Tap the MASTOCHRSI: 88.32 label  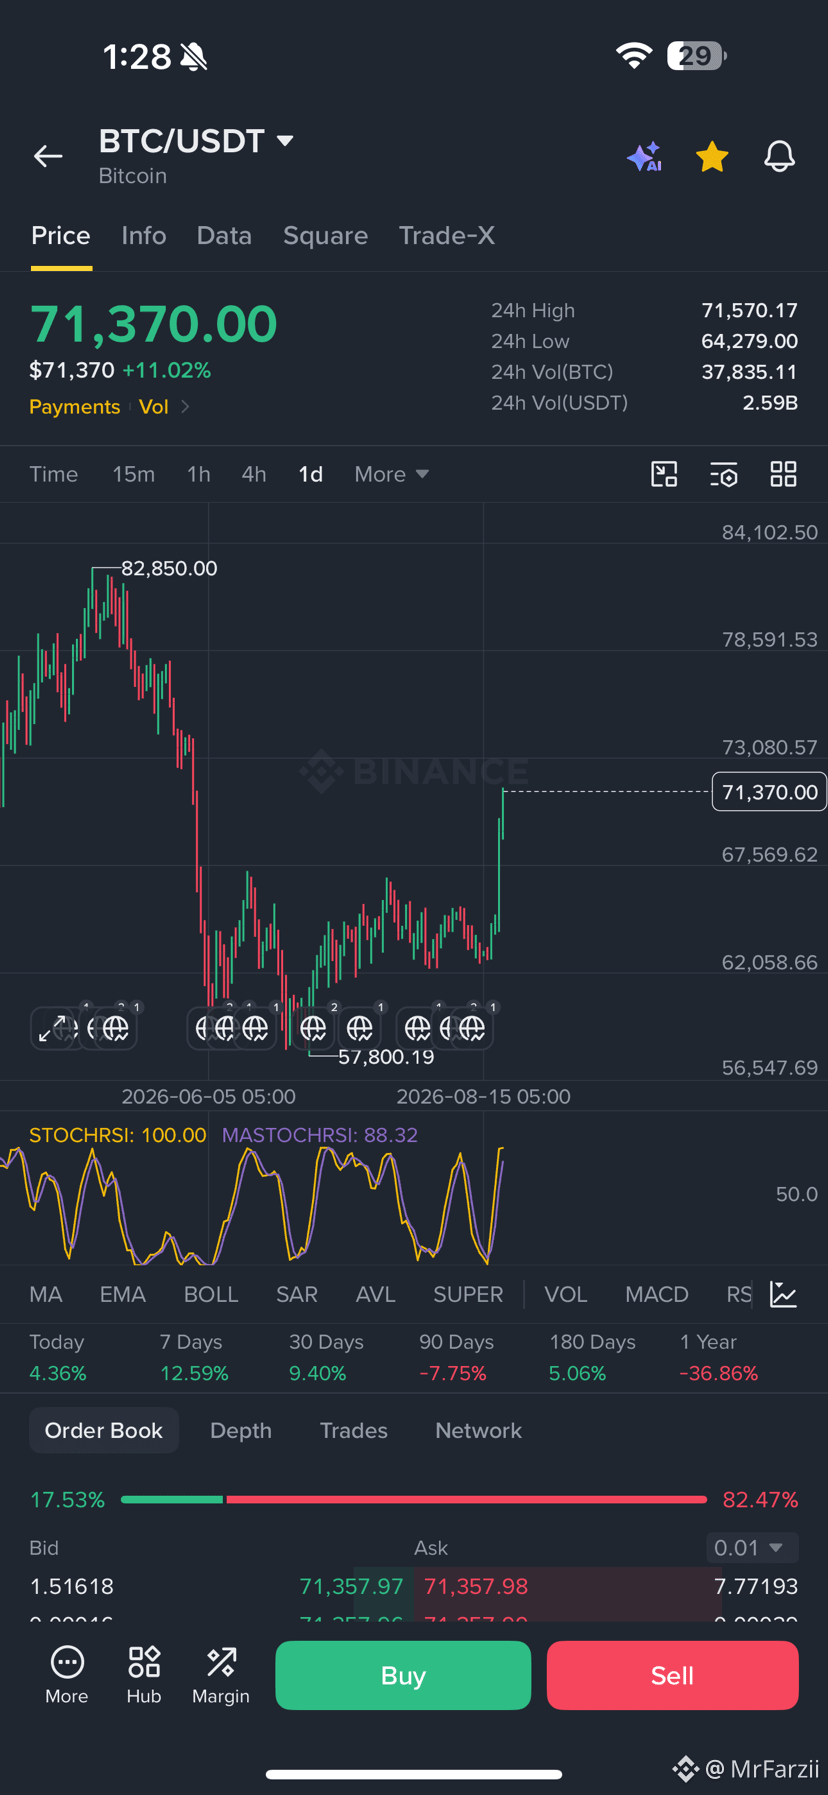(x=320, y=1135)
